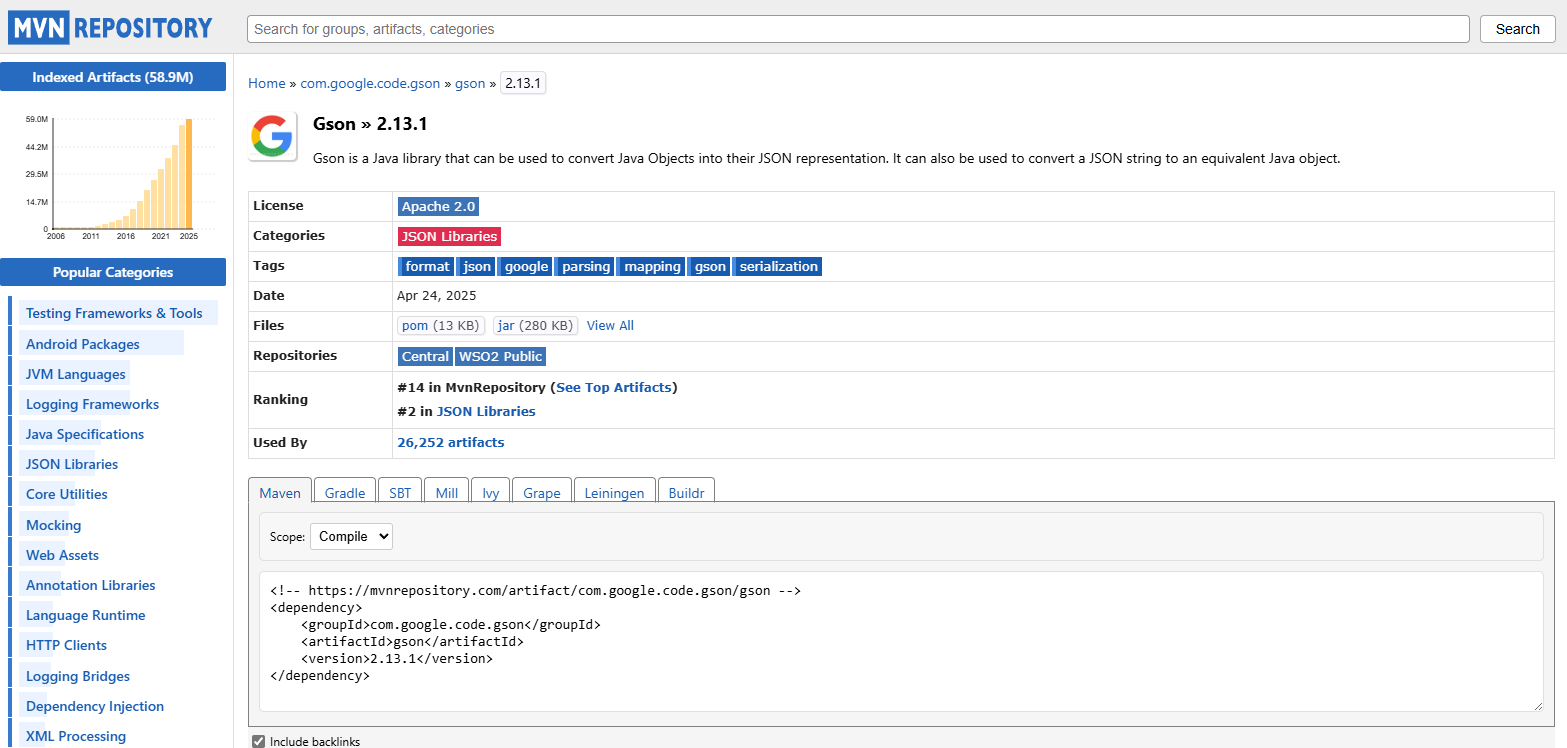Open JSON Libraries sidebar category

tap(72, 464)
